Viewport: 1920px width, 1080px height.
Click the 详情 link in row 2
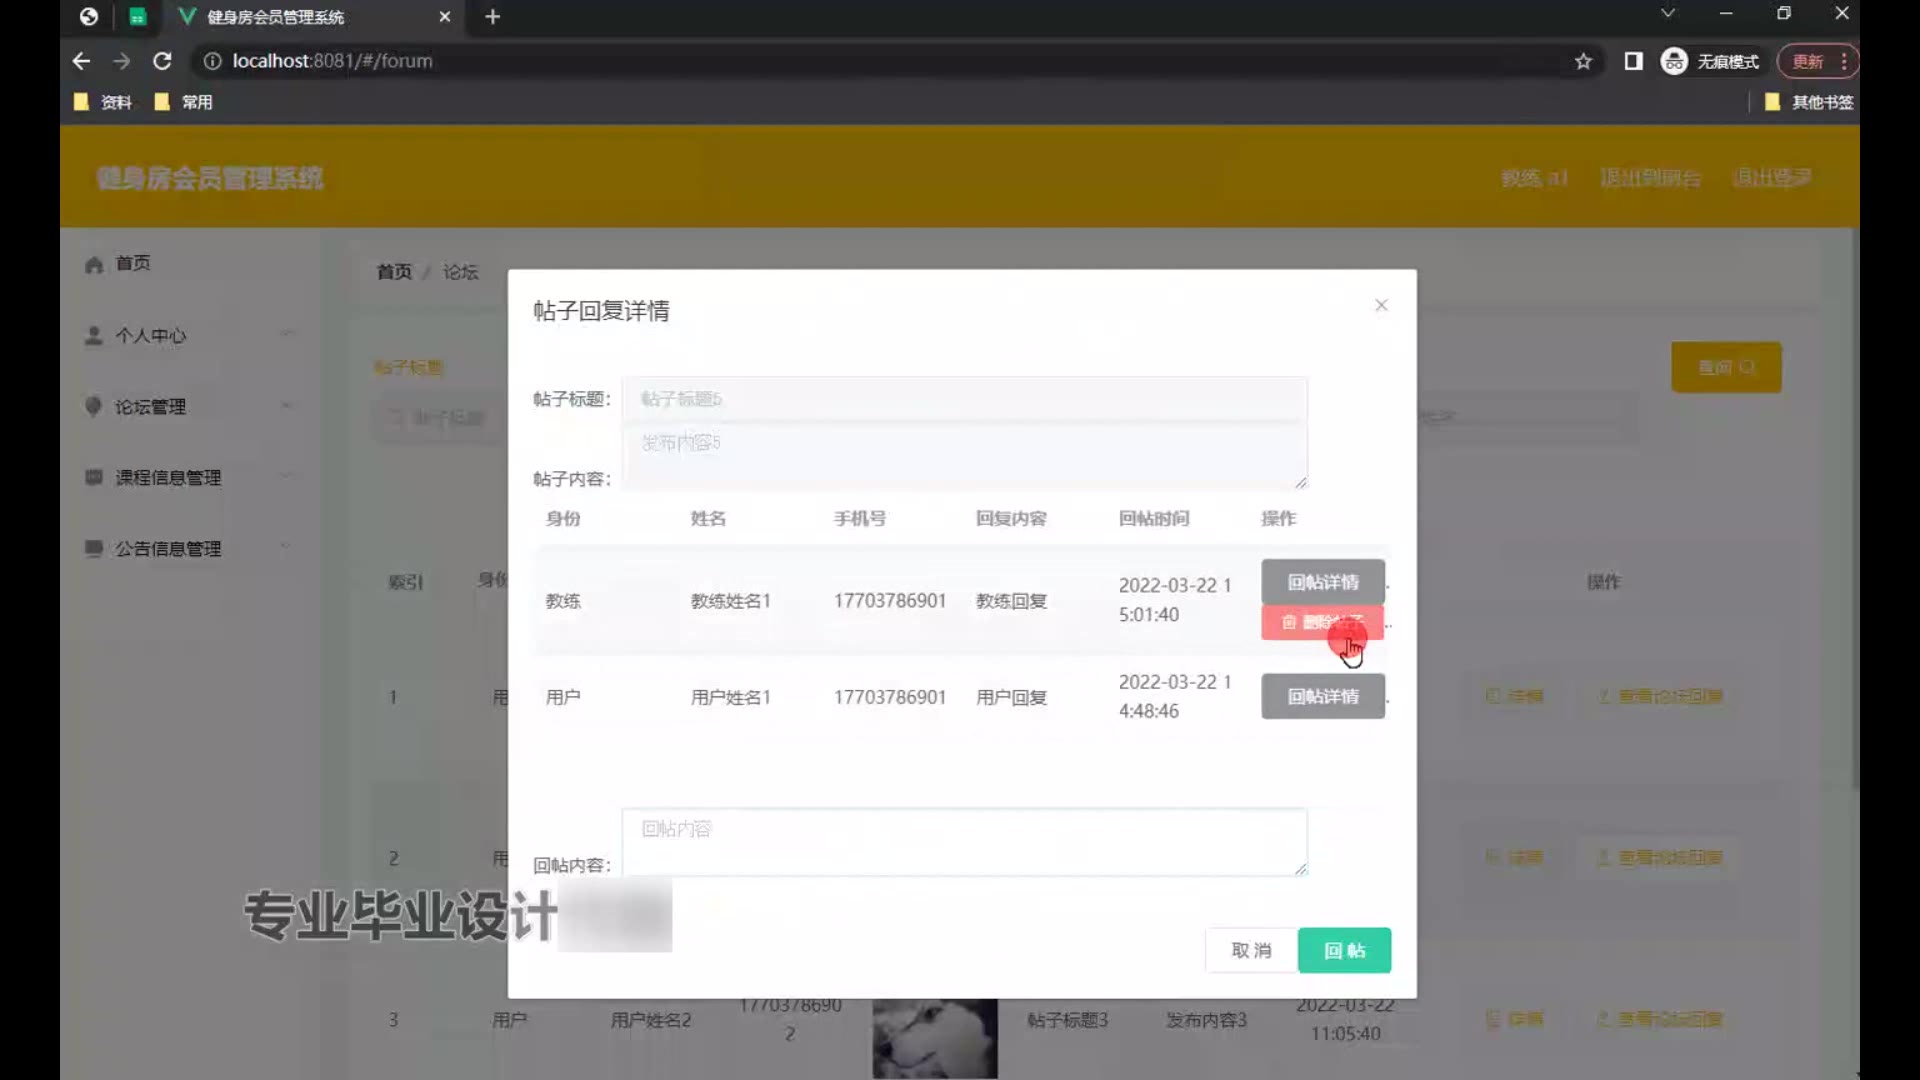[x=1515, y=858]
